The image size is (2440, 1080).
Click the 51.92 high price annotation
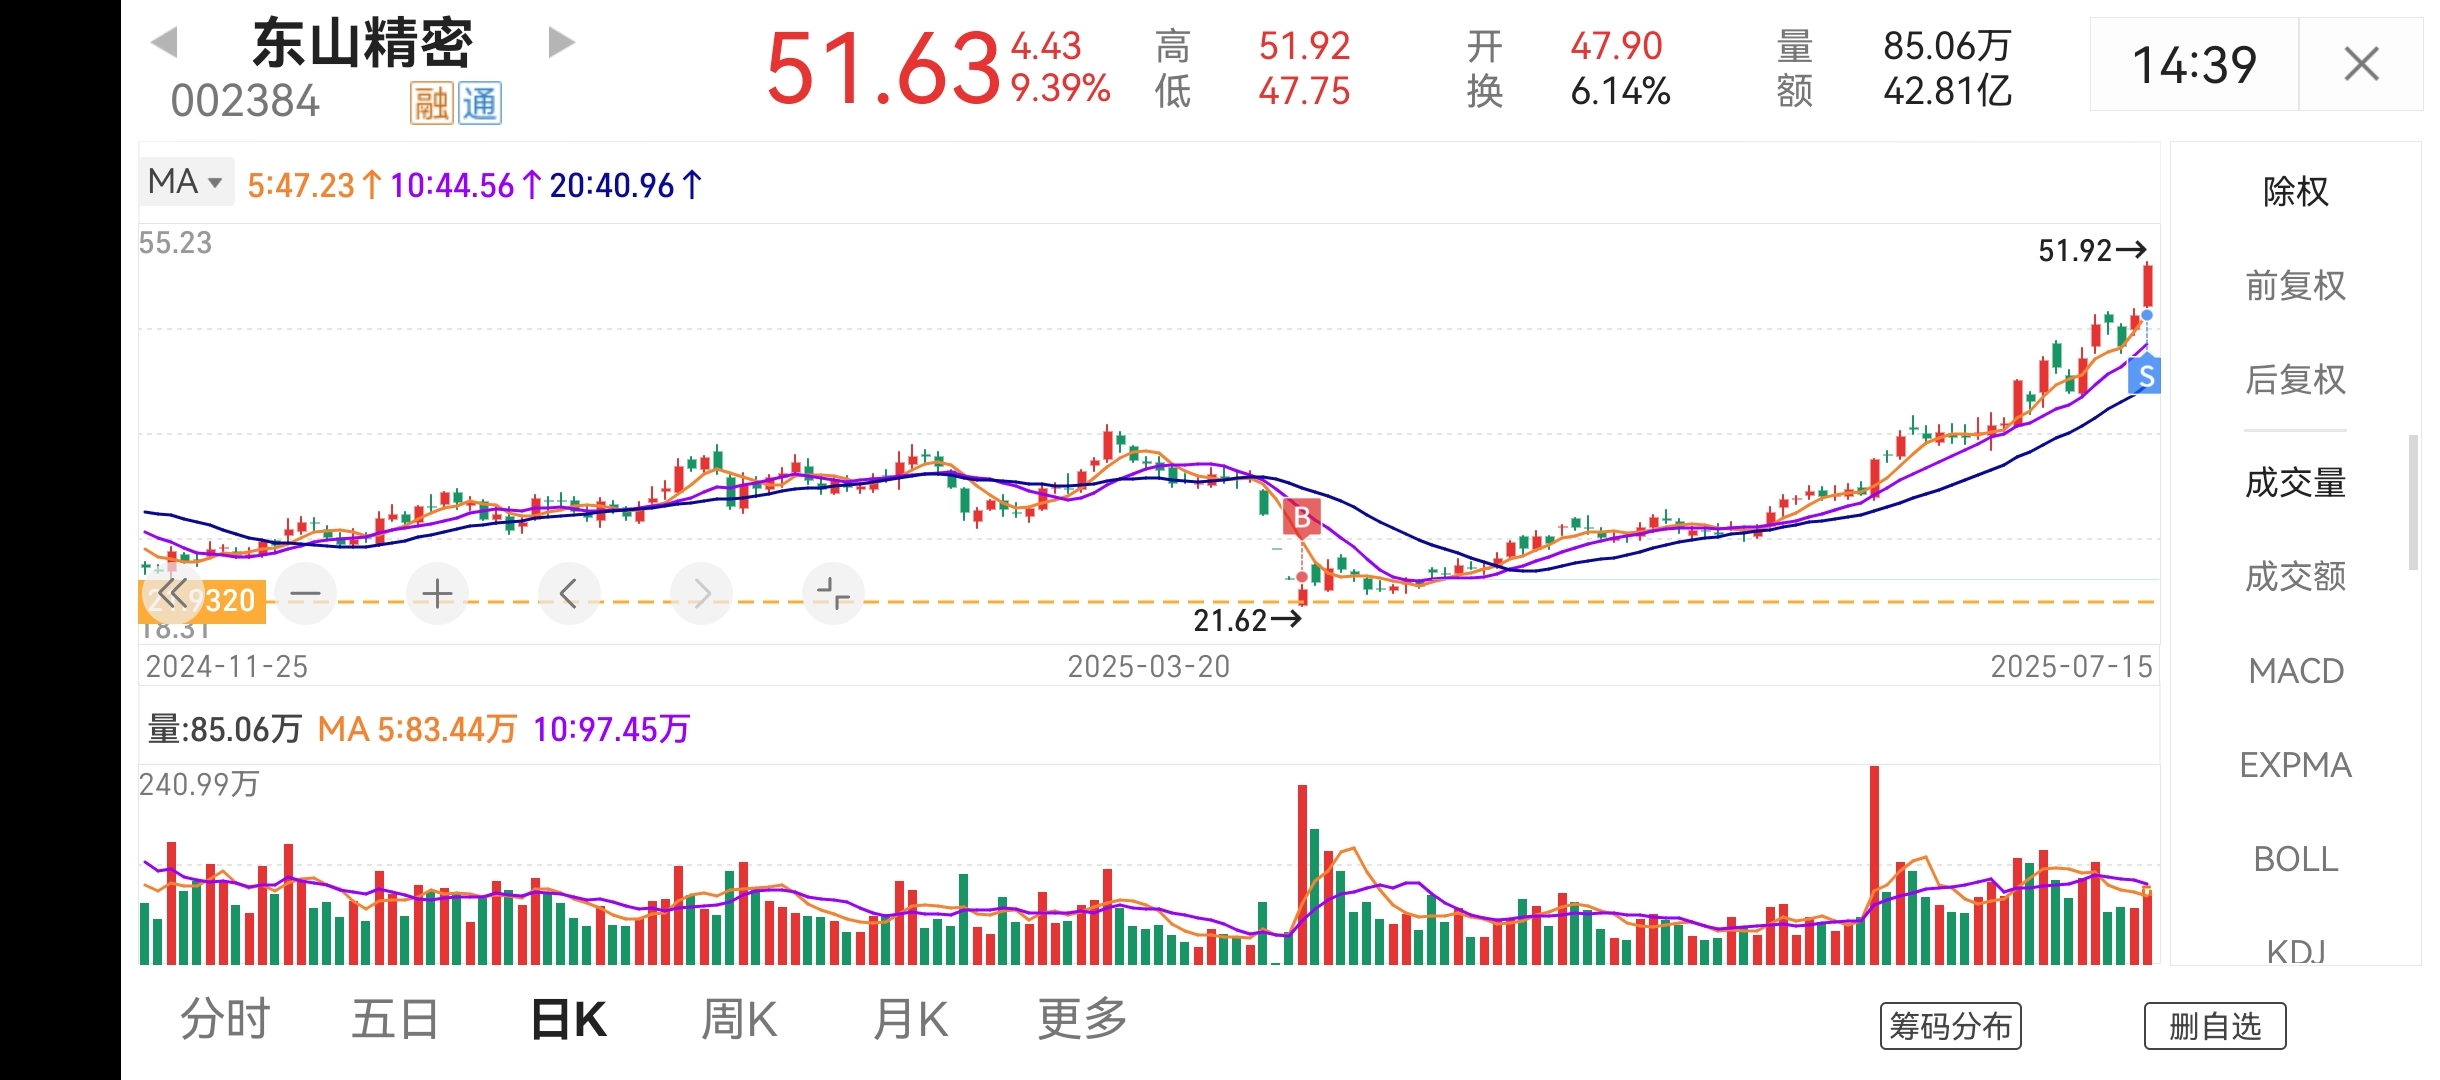tap(2092, 250)
